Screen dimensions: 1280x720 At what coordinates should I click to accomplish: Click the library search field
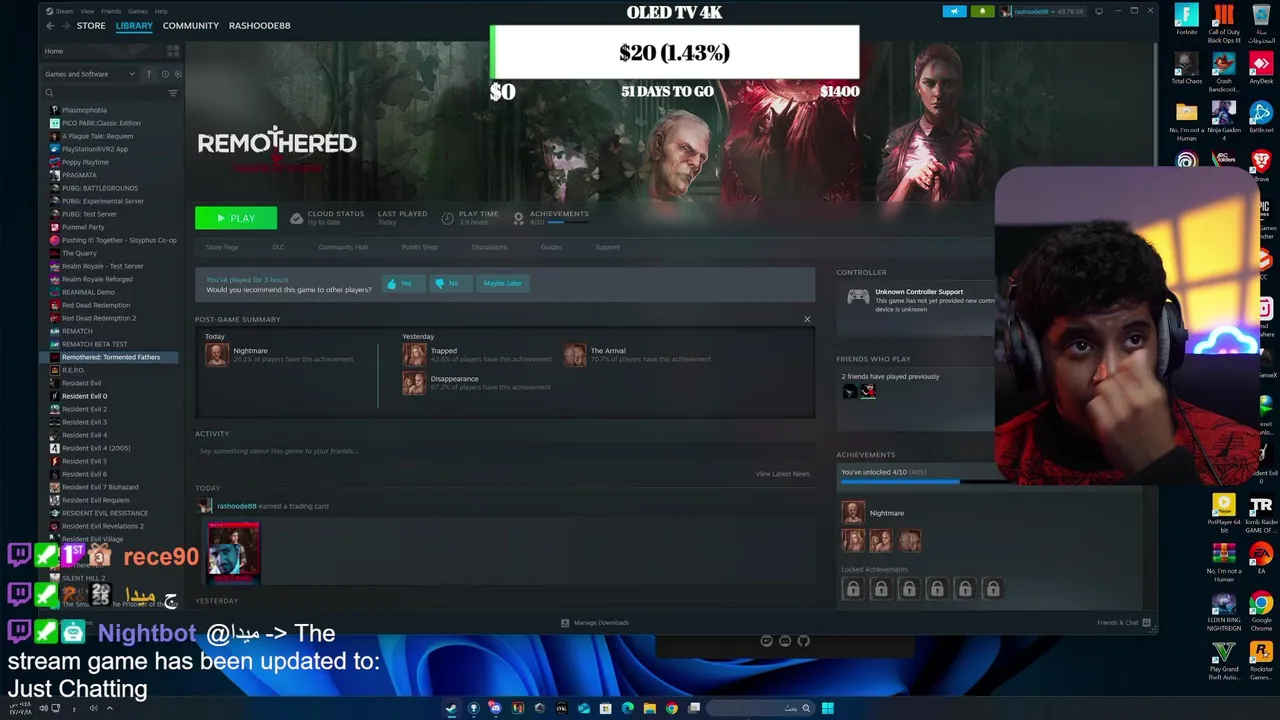105,93
